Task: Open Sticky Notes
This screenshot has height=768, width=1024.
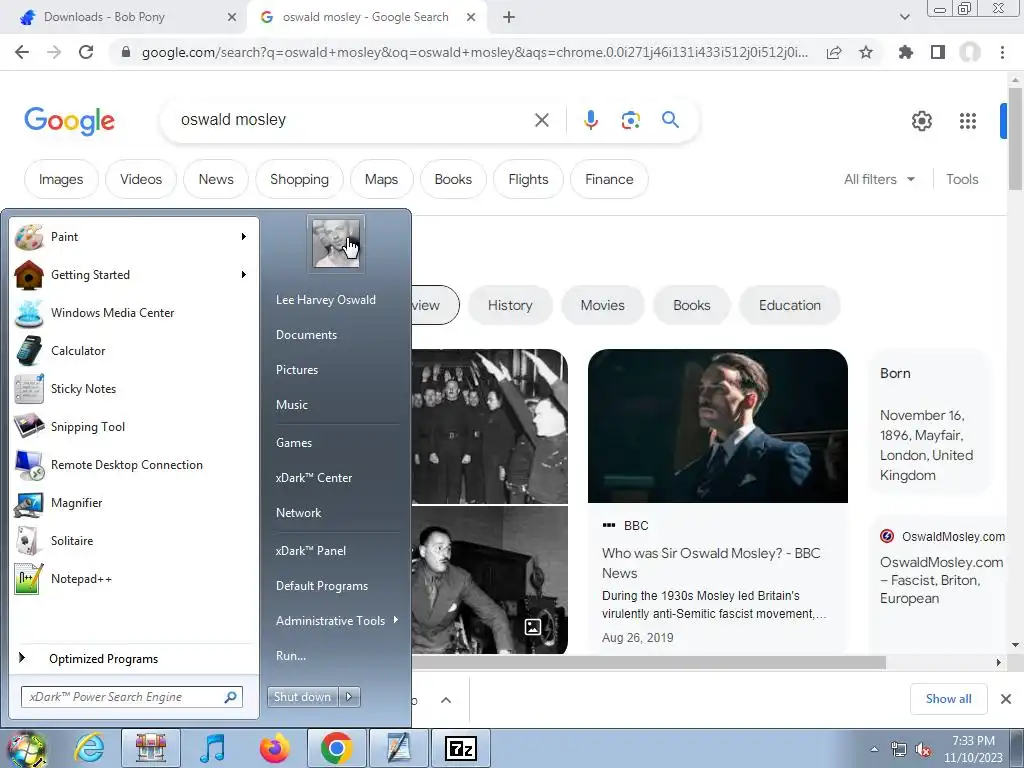Action: (134, 389)
